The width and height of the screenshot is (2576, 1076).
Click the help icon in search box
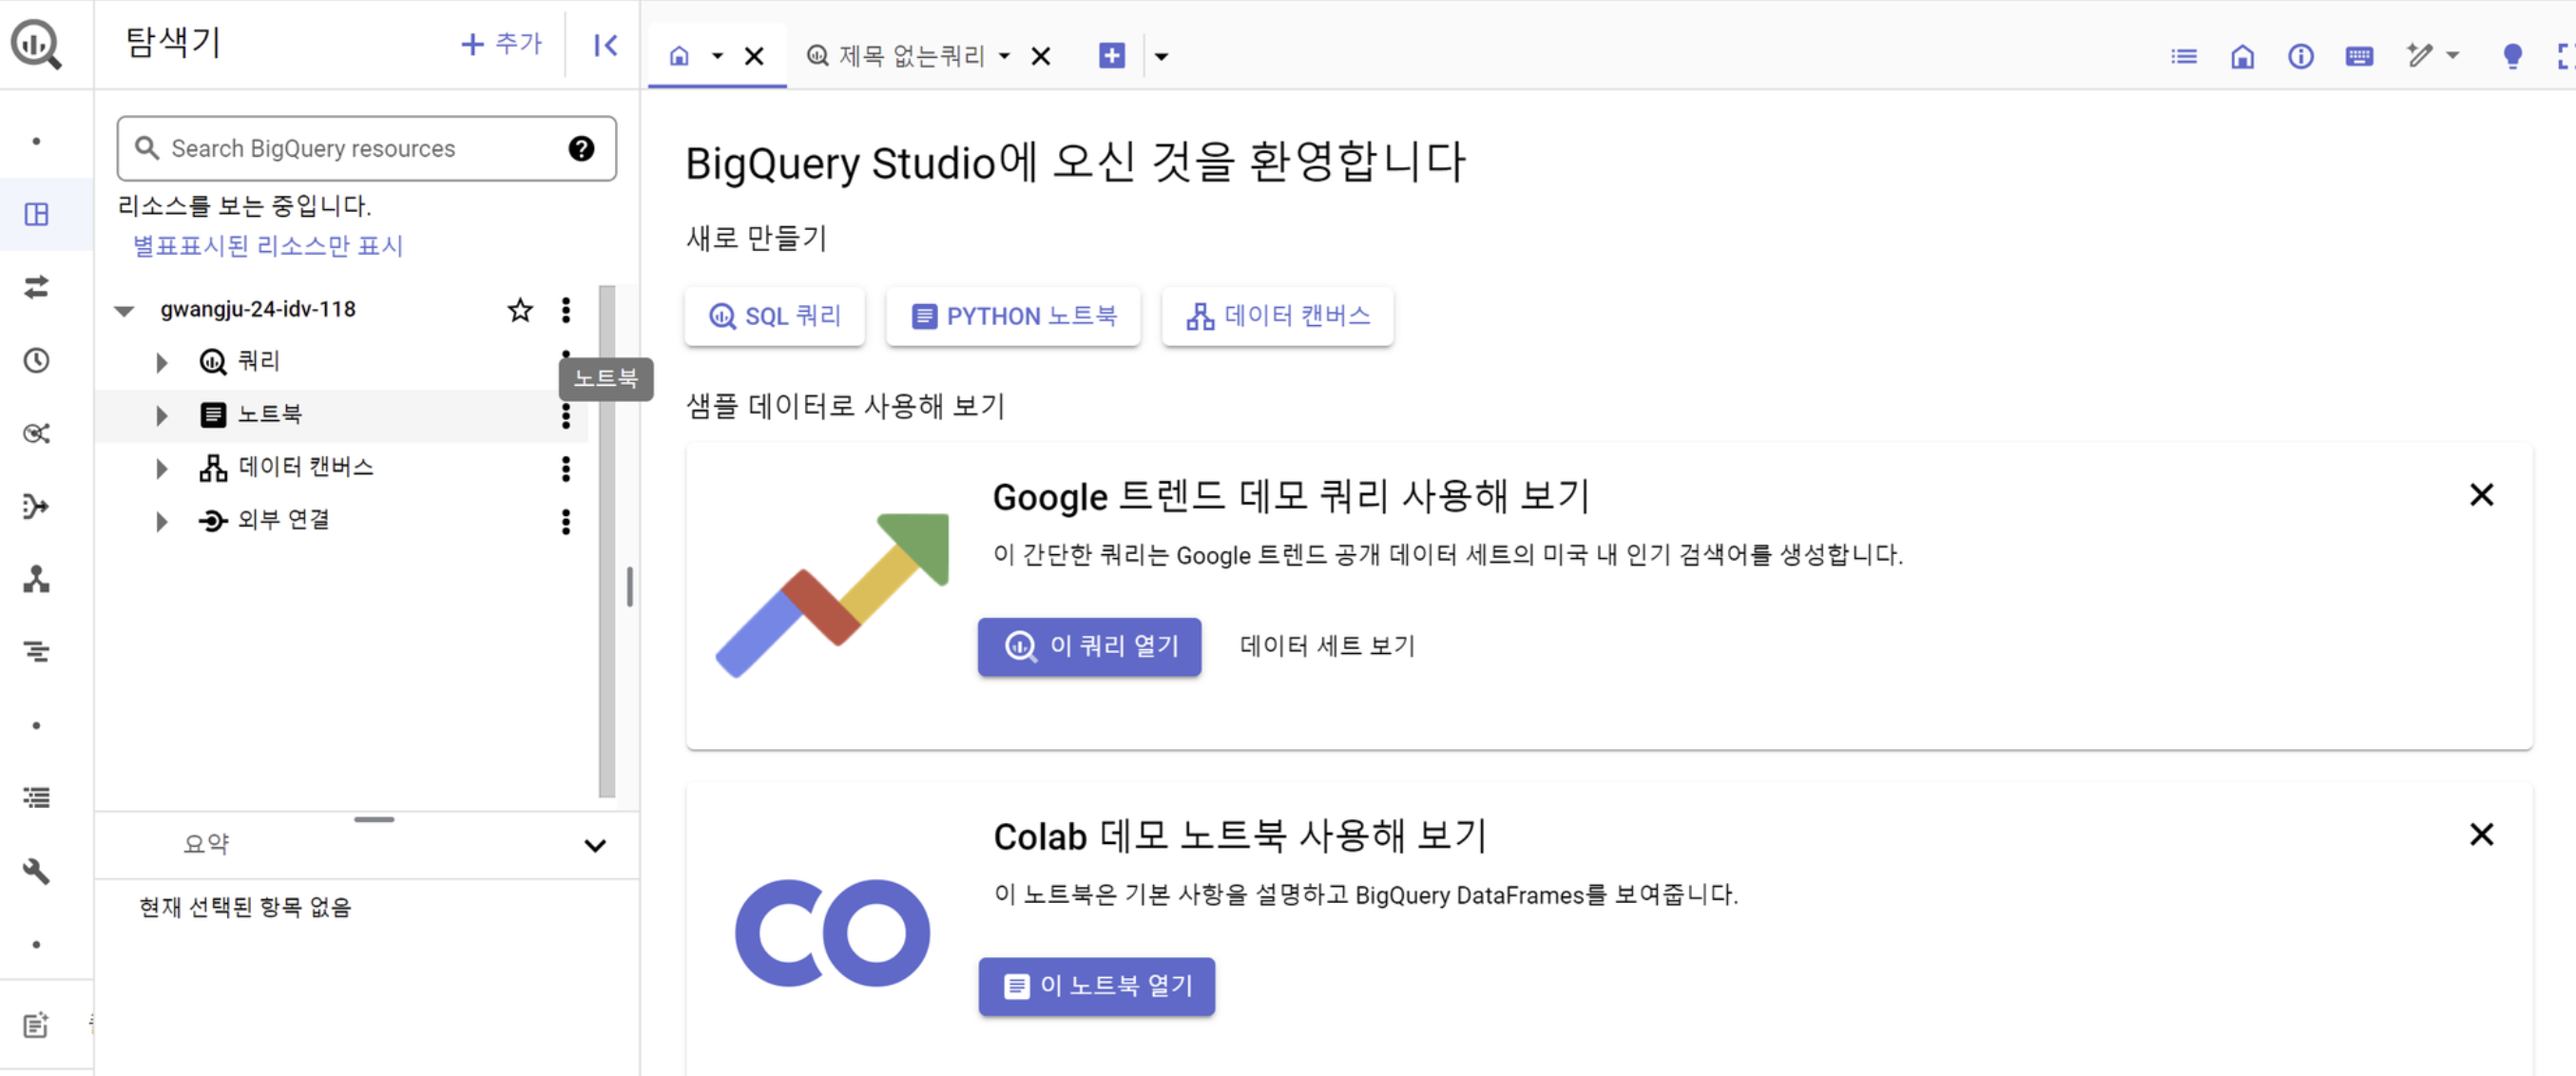click(581, 148)
